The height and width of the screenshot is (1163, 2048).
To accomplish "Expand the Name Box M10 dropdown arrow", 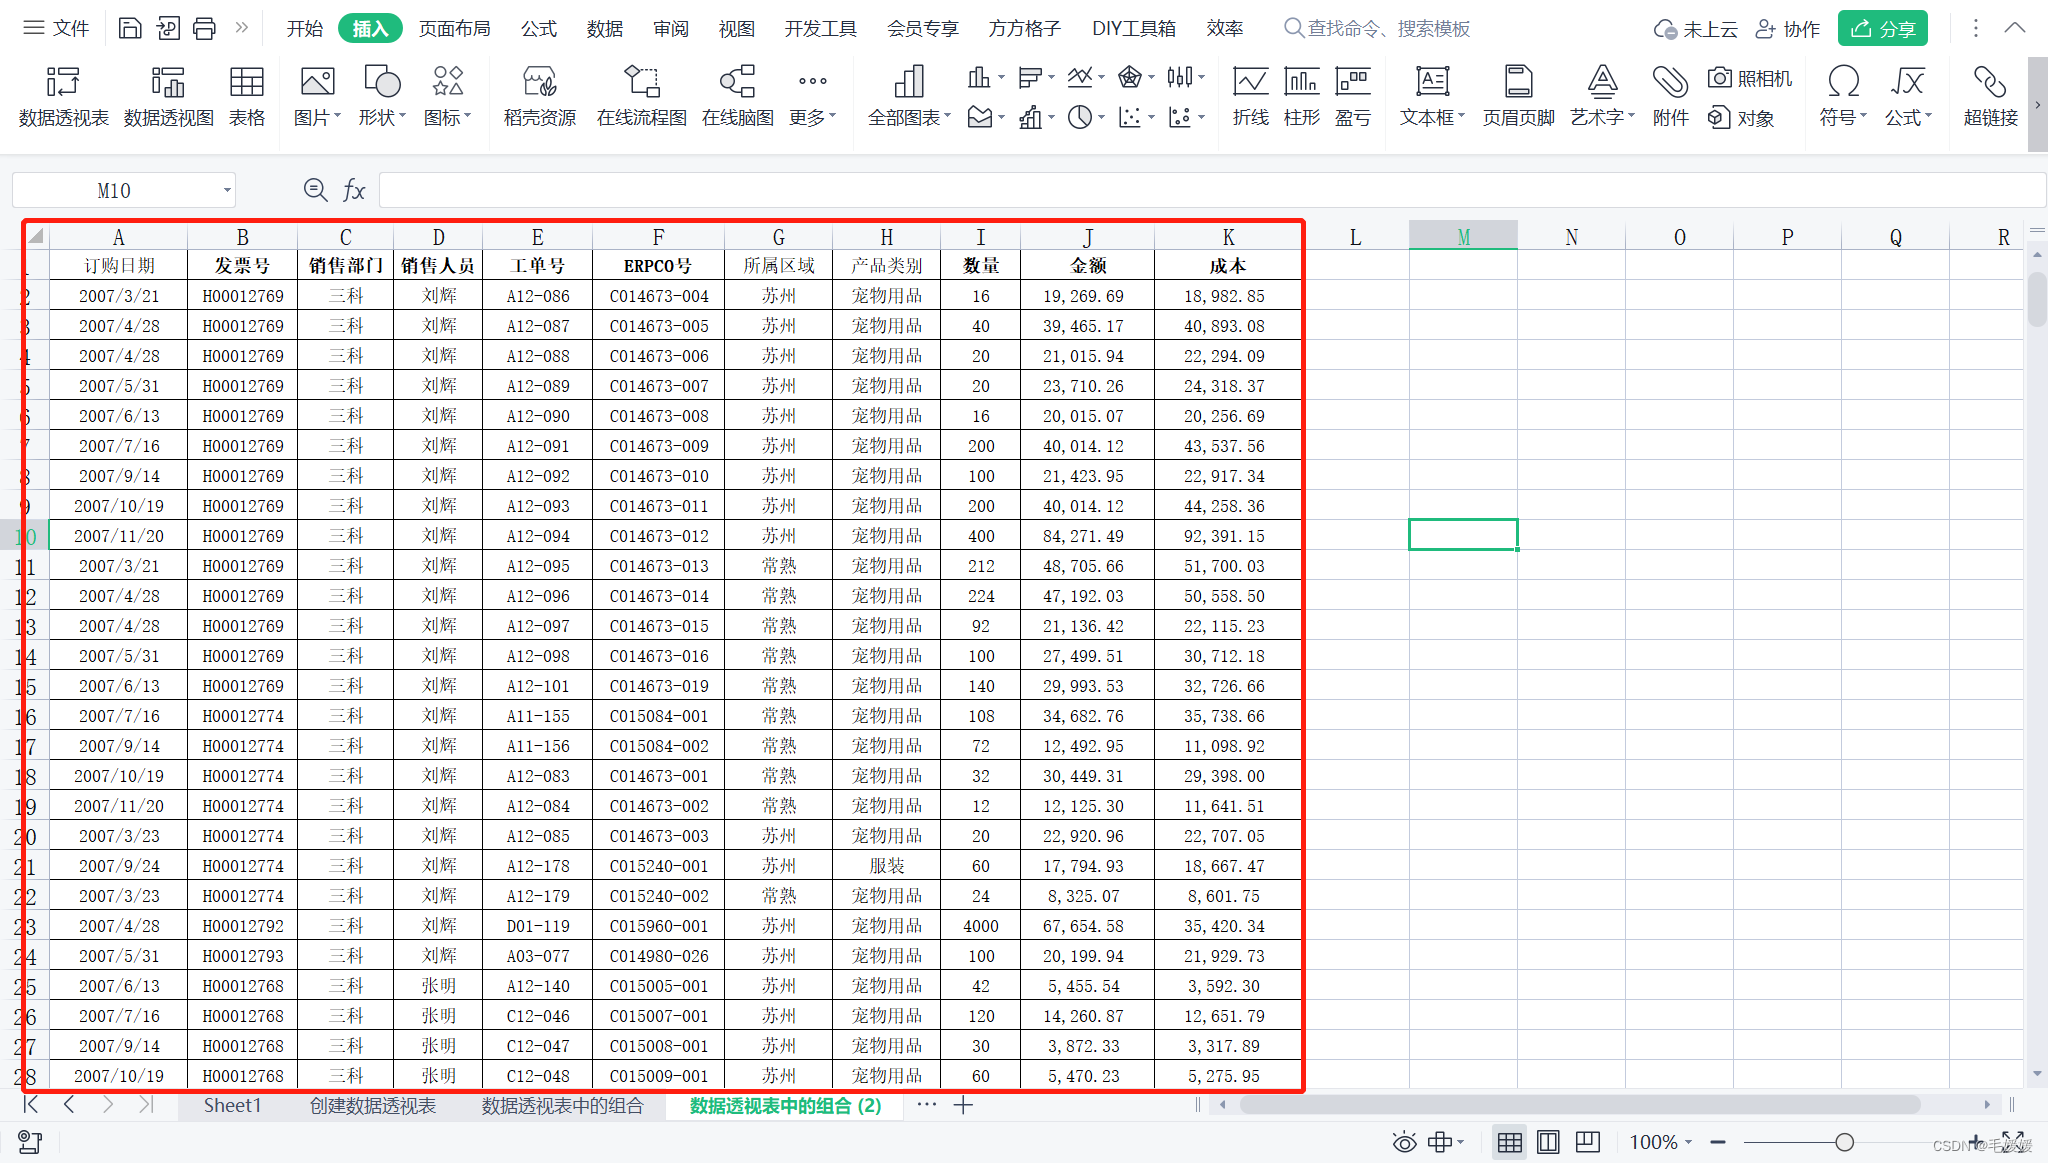I will (227, 190).
